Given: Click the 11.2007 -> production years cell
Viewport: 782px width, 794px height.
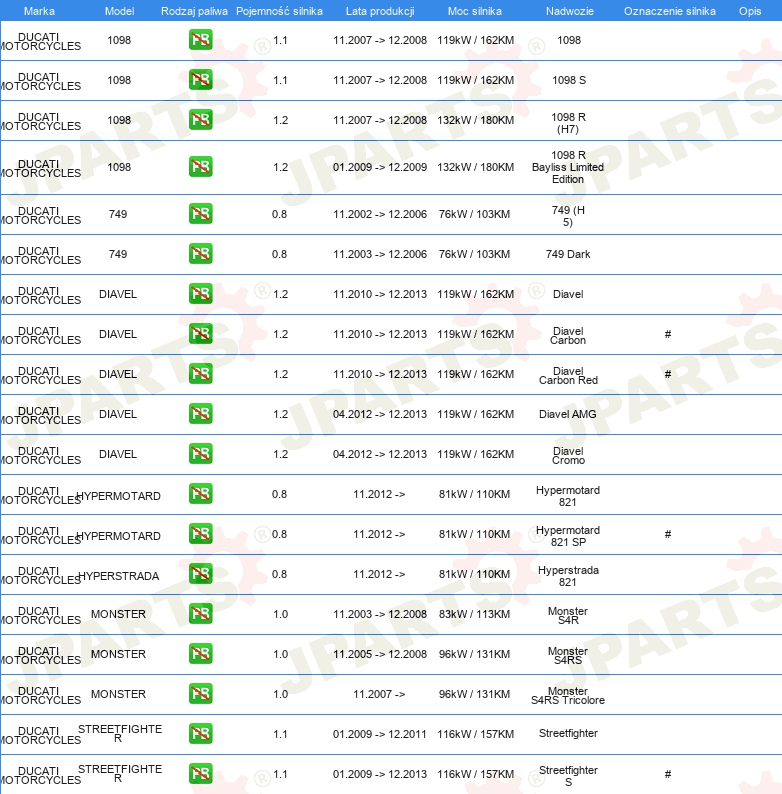Looking at the screenshot, I should [x=379, y=694].
